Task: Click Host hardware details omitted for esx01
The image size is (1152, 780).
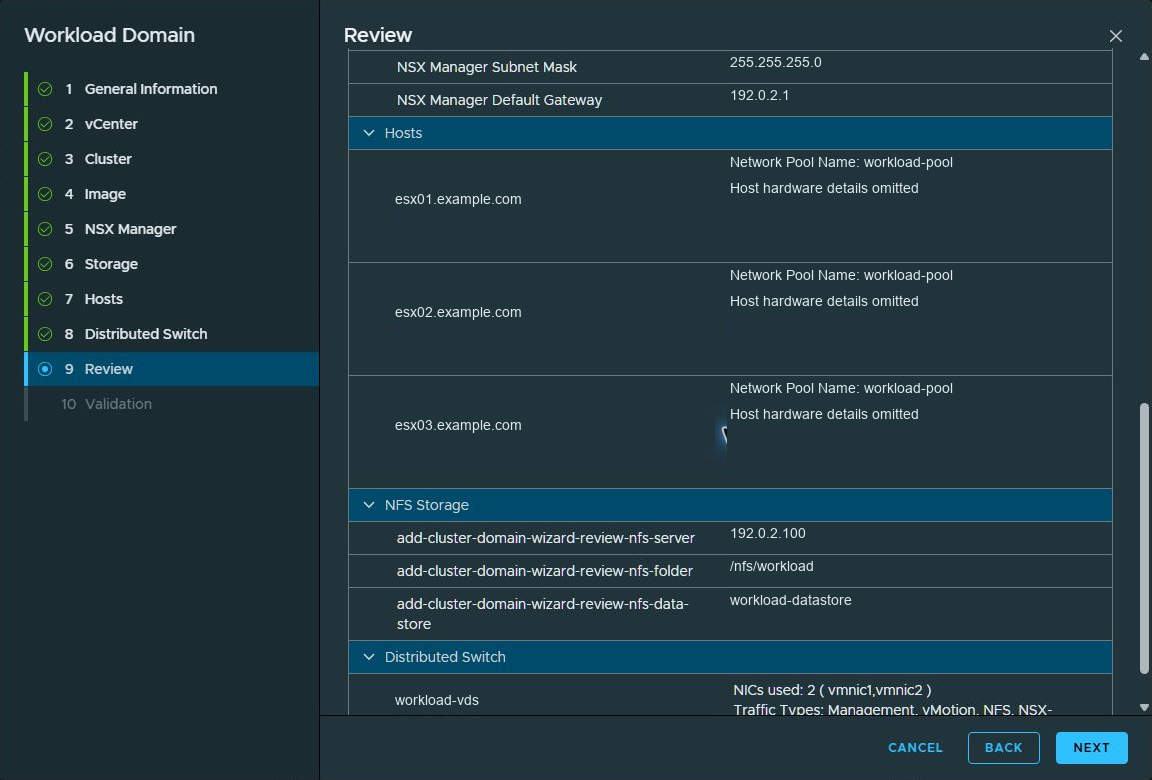Action: tap(824, 188)
